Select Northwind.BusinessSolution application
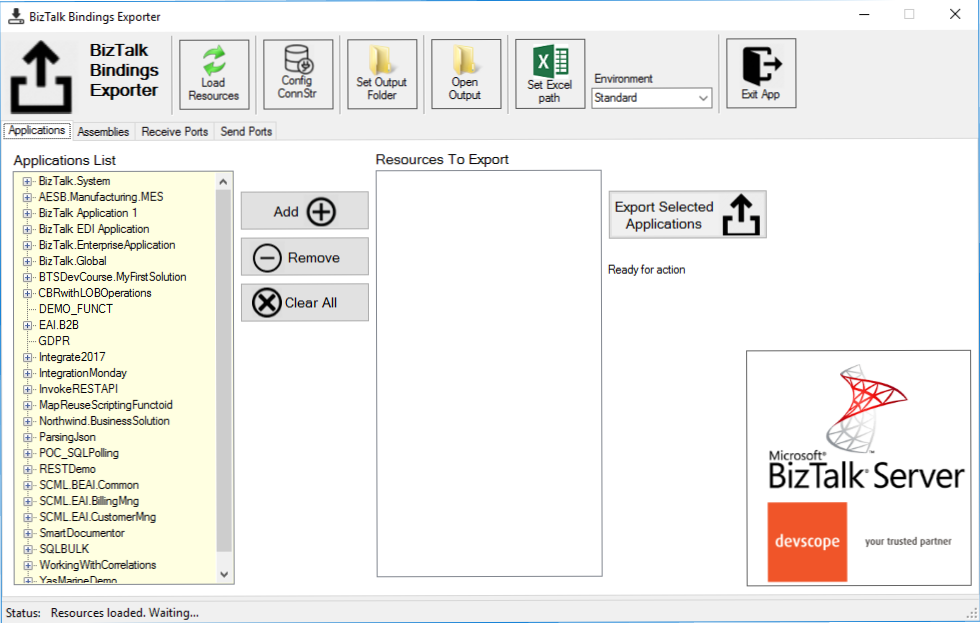This screenshot has height=623, width=980. 104,421
